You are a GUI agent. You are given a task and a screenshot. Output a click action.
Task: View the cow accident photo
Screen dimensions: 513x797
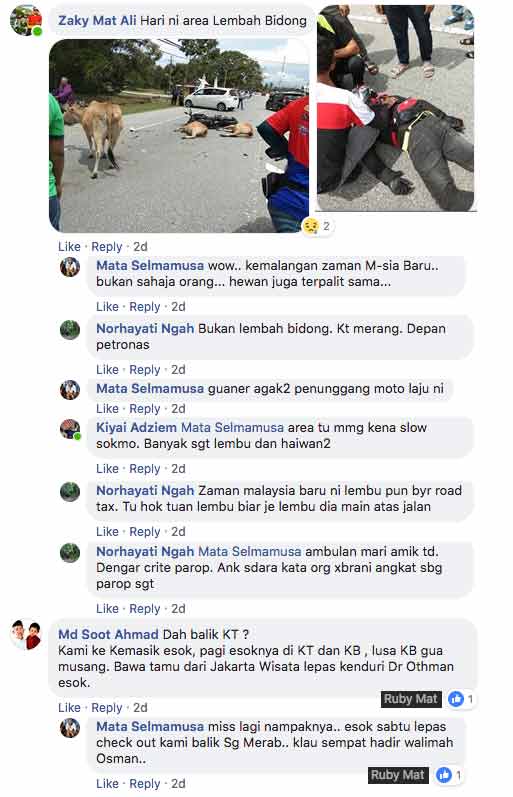179,136
